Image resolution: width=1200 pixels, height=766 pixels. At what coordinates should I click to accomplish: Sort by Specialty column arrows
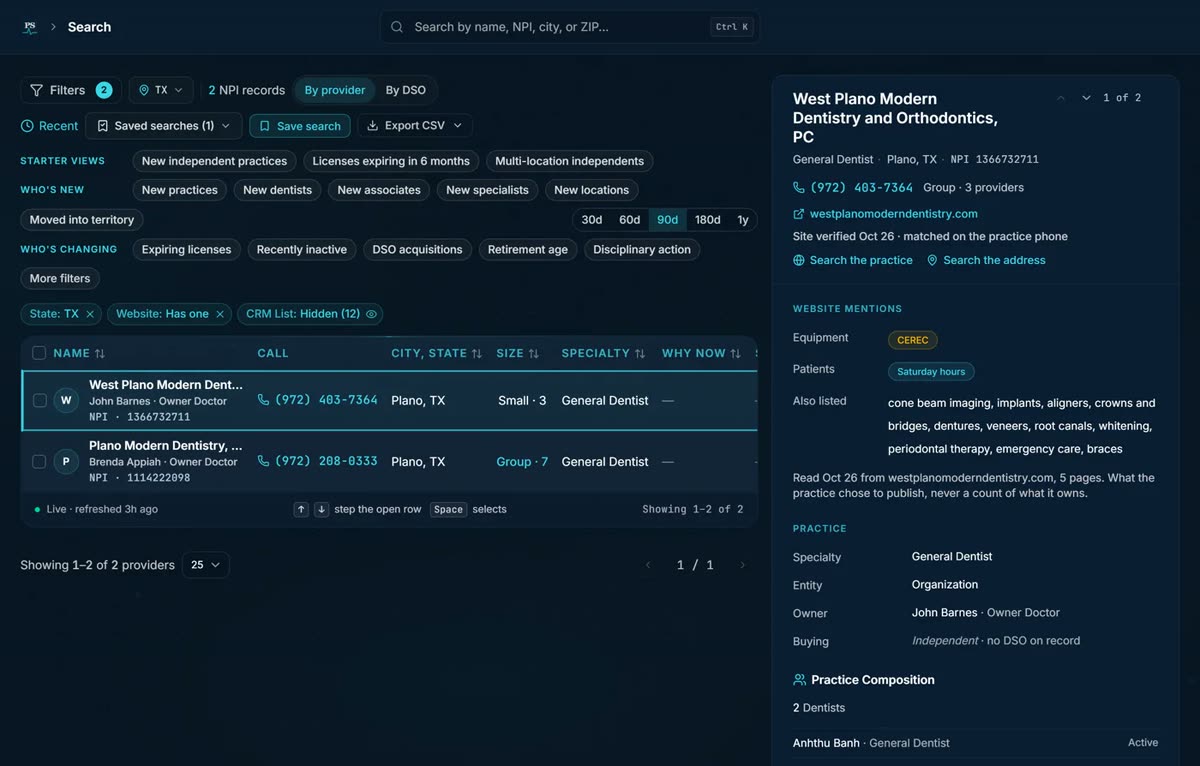click(640, 354)
